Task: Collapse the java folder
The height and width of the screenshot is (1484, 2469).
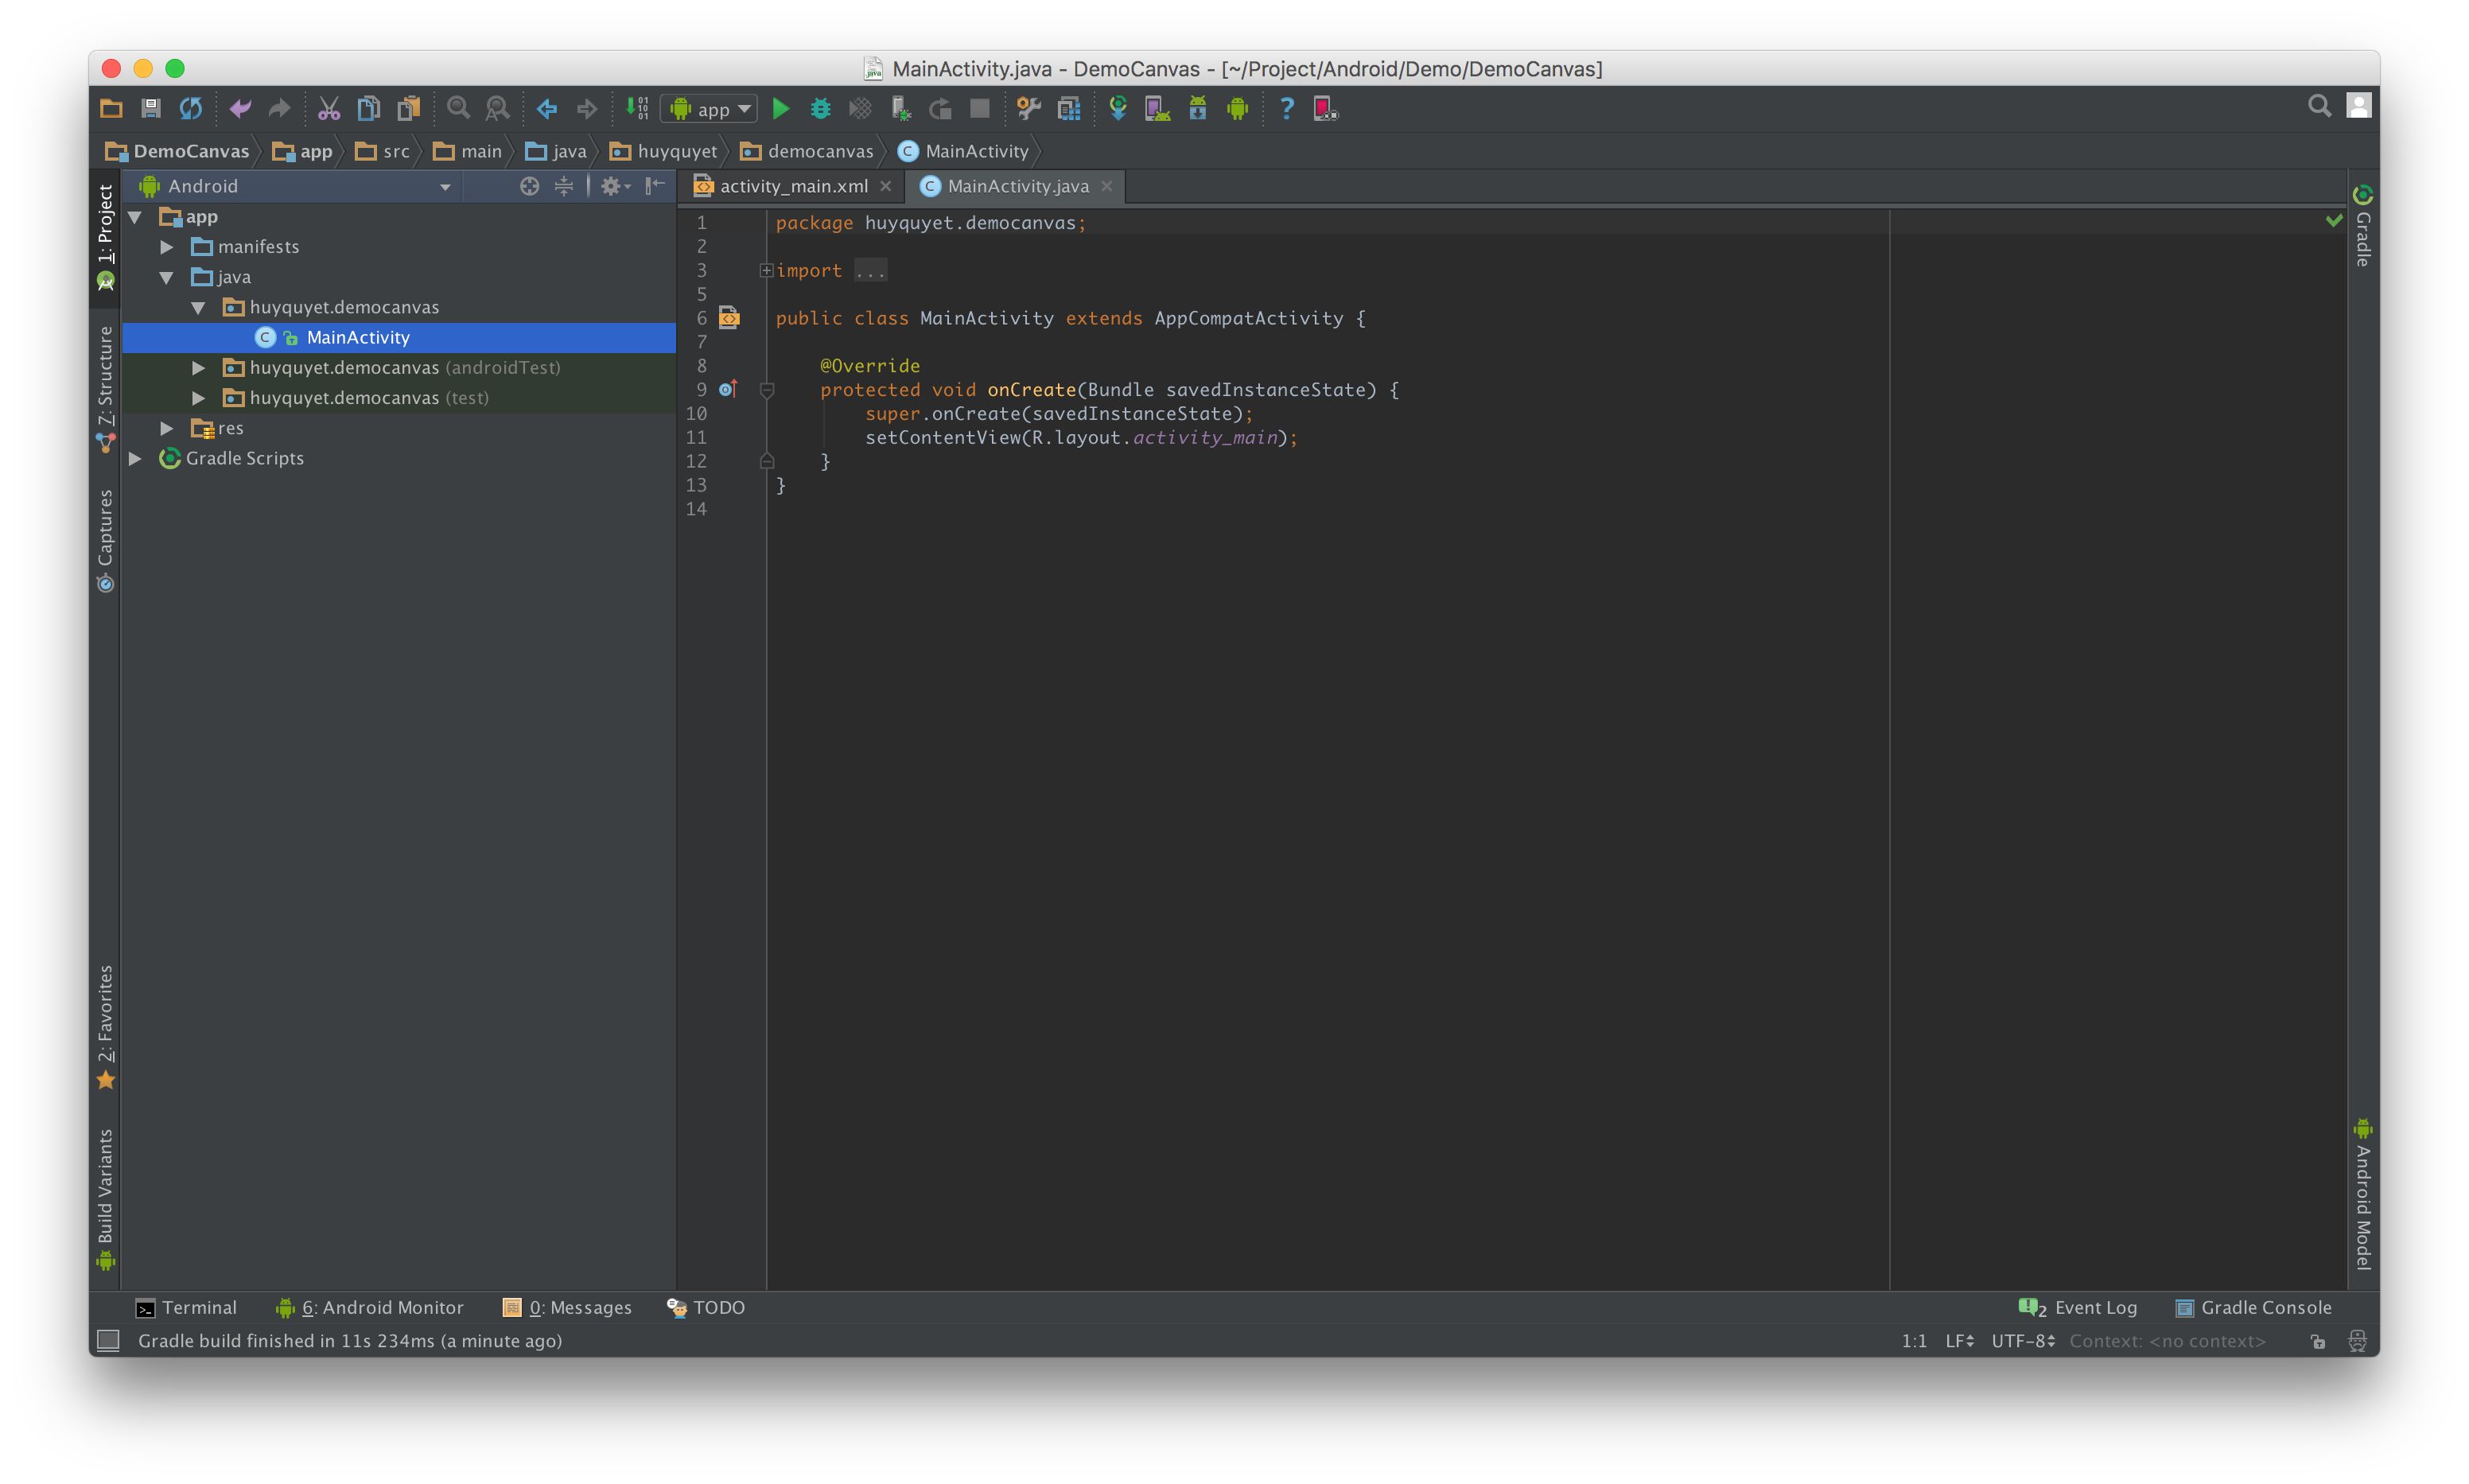Action: pos(167,277)
